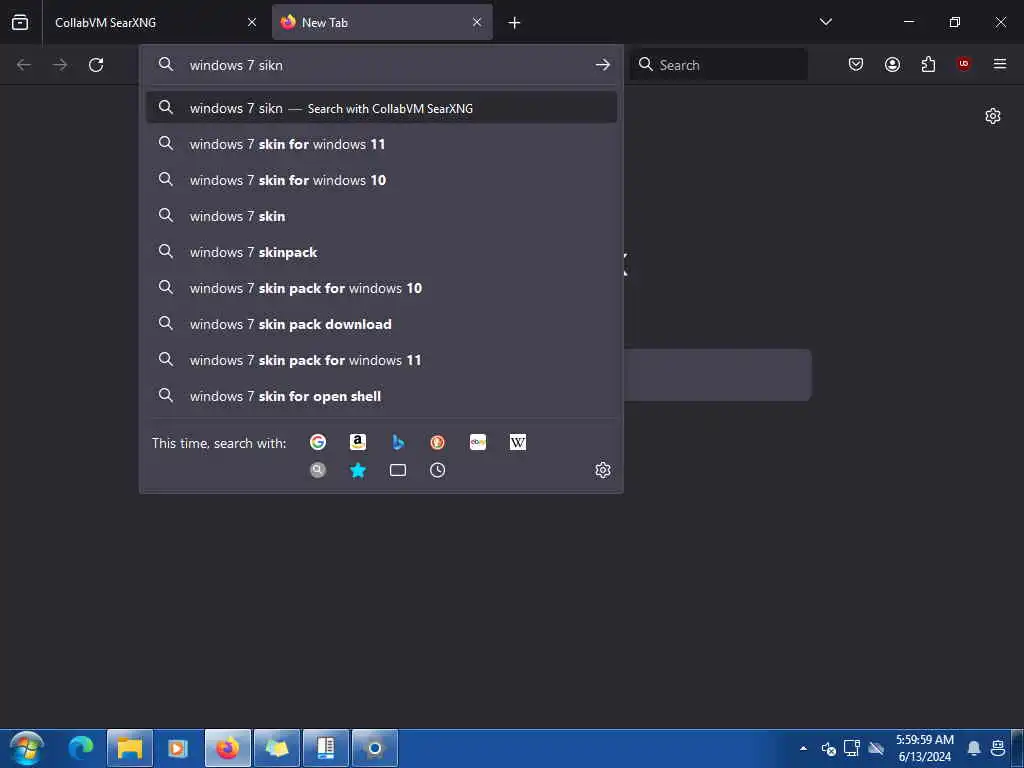Viewport: 1024px width, 768px height.
Task: Pick the plain windows 7 skin suggestion
Action: coord(381,216)
